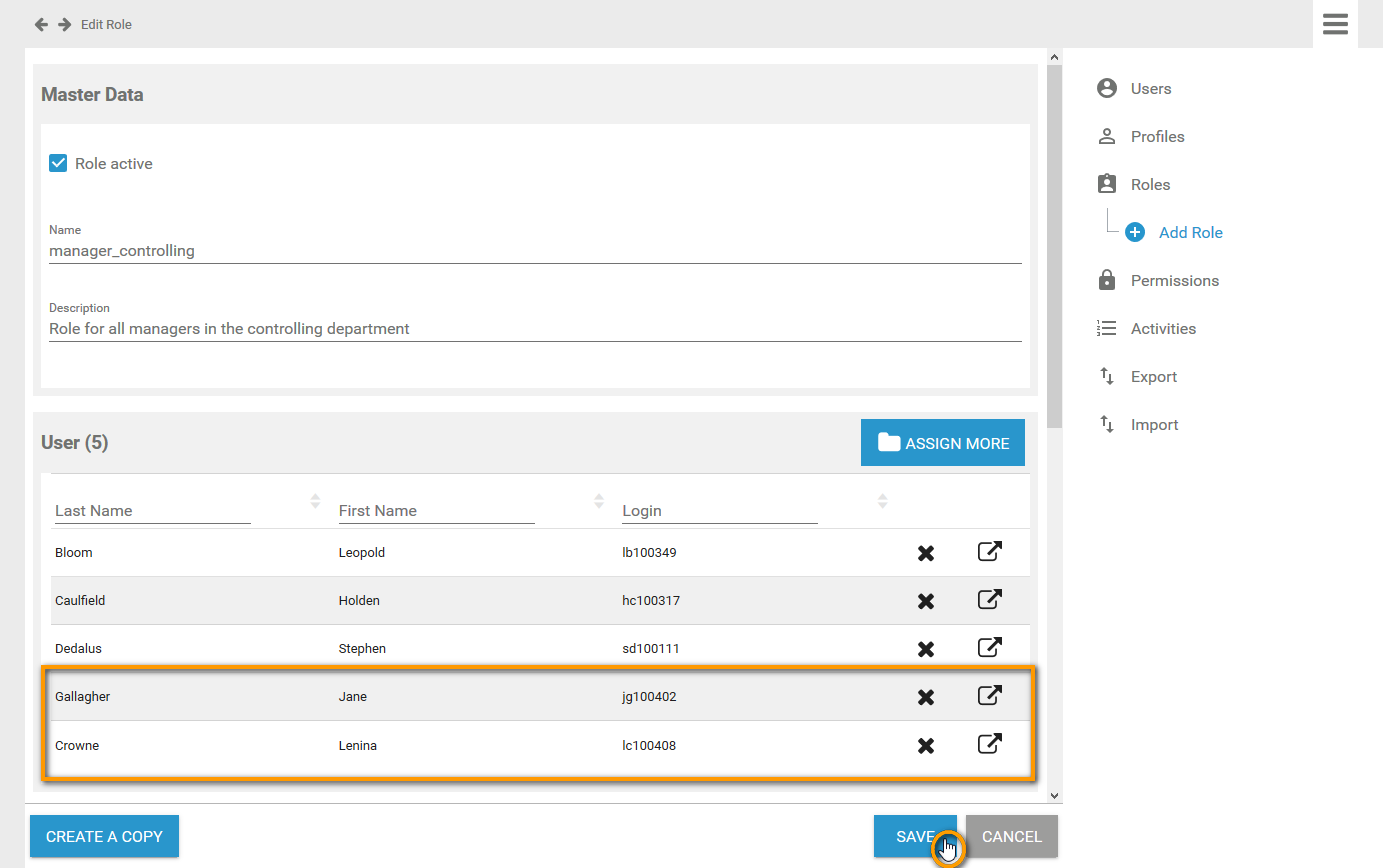The image size is (1383, 868).
Task: Remove Stephen Dedalus using X icon
Action: 926,649
